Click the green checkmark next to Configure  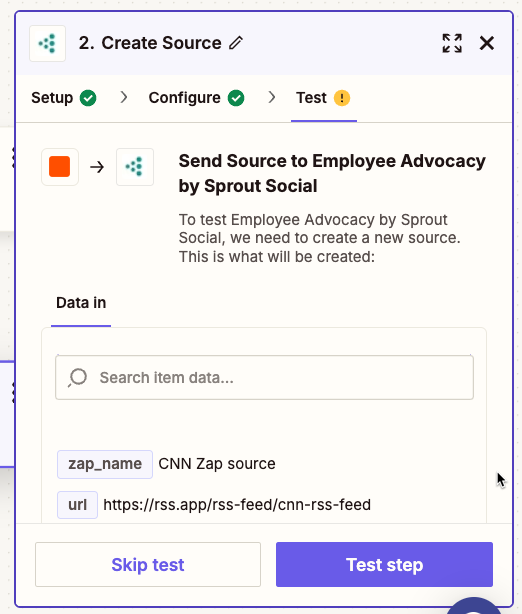pyautogui.click(x=237, y=98)
